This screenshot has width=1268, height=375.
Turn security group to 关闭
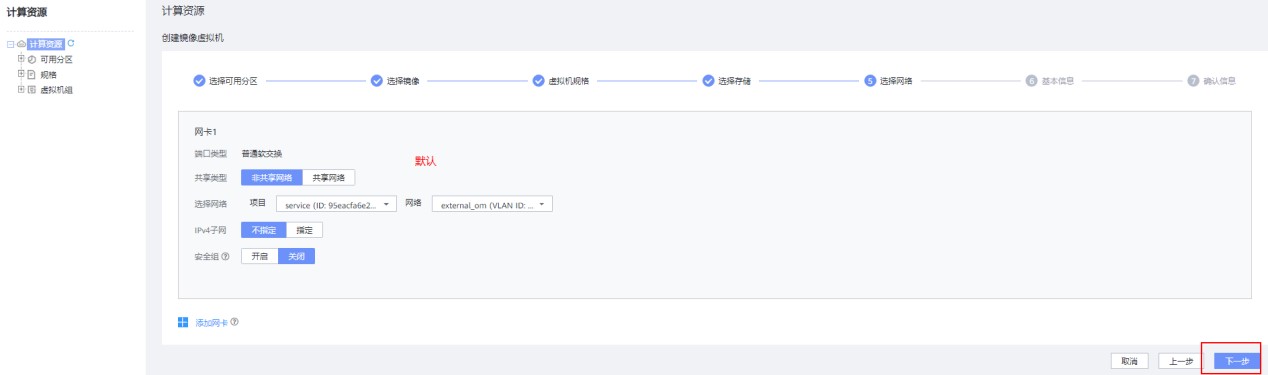296,256
